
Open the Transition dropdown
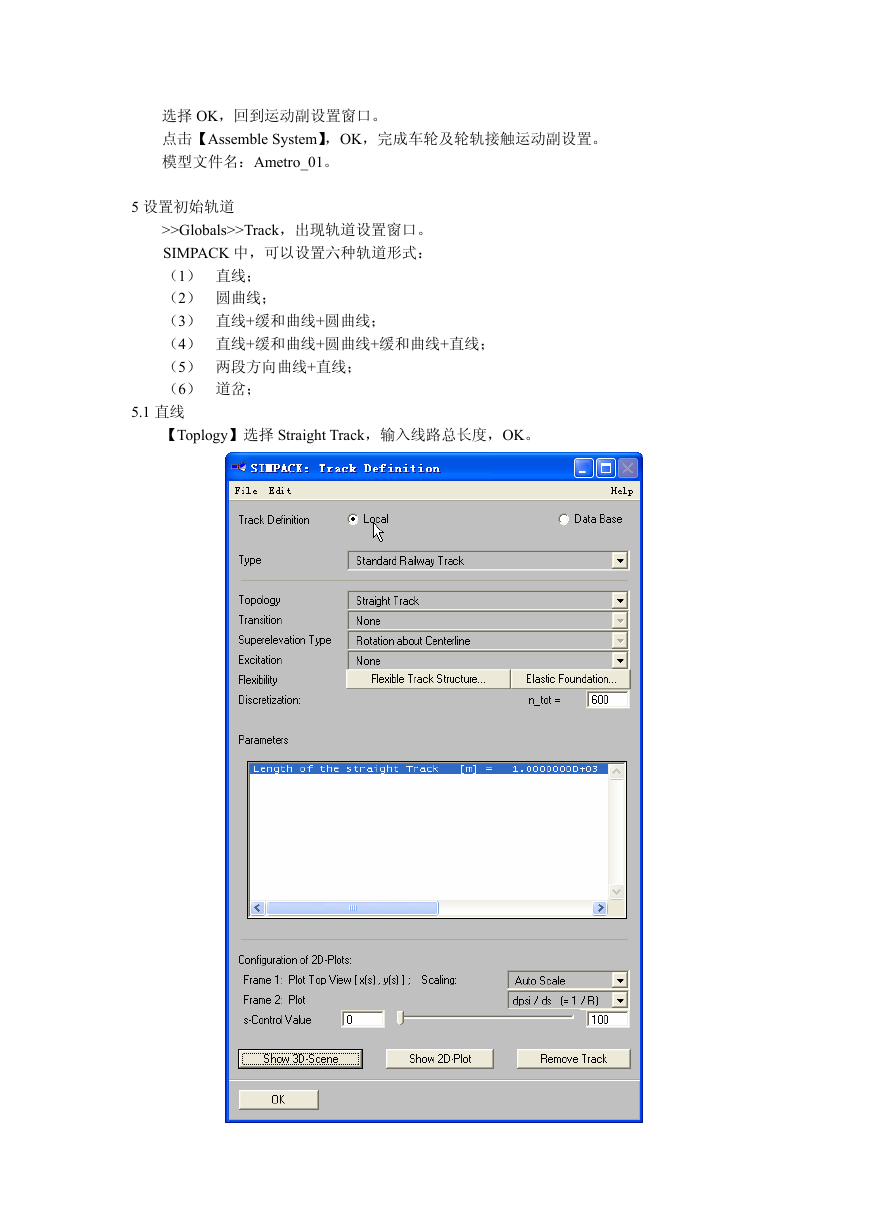click(x=488, y=621)
